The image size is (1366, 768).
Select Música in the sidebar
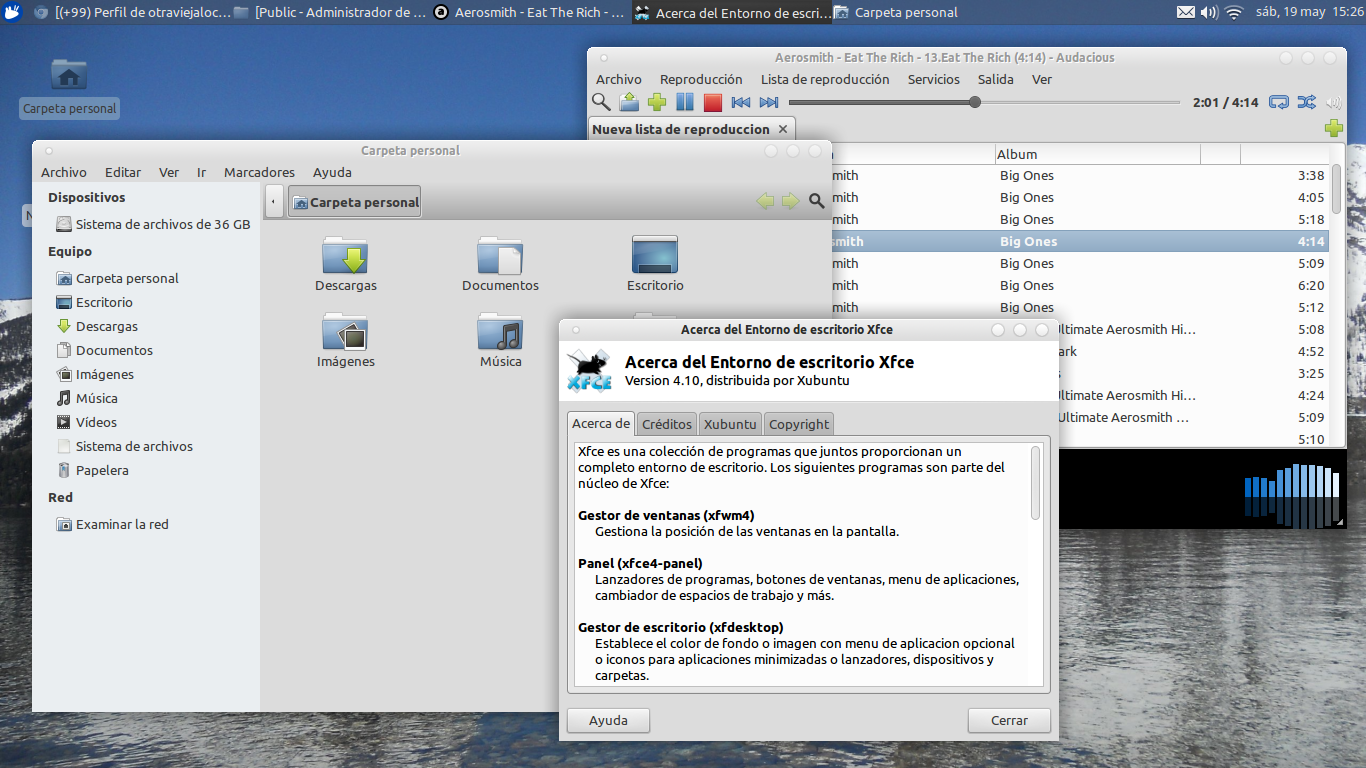pyautogui.click(x=88, y=398)
